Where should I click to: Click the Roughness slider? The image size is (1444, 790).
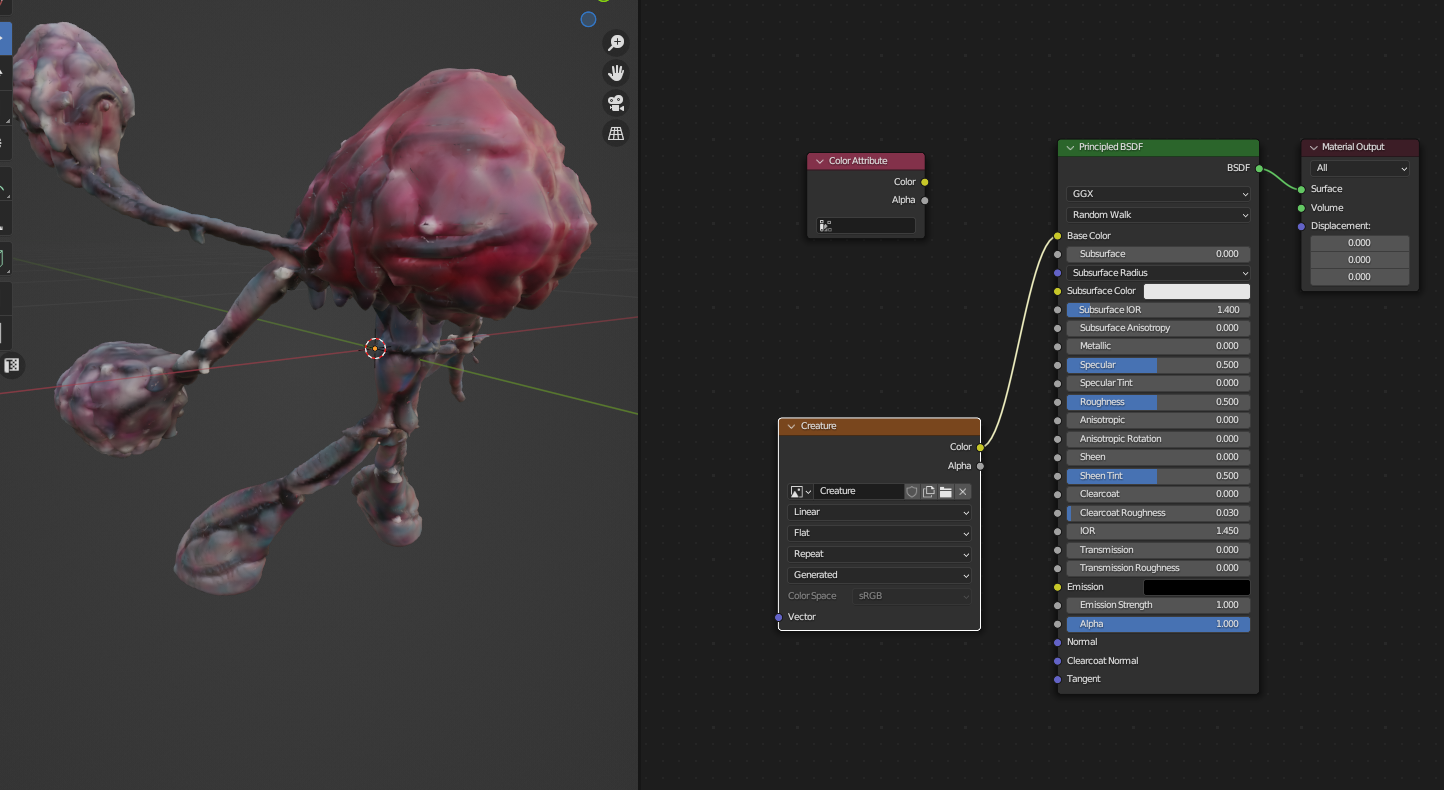click(x=1158, y=402)
